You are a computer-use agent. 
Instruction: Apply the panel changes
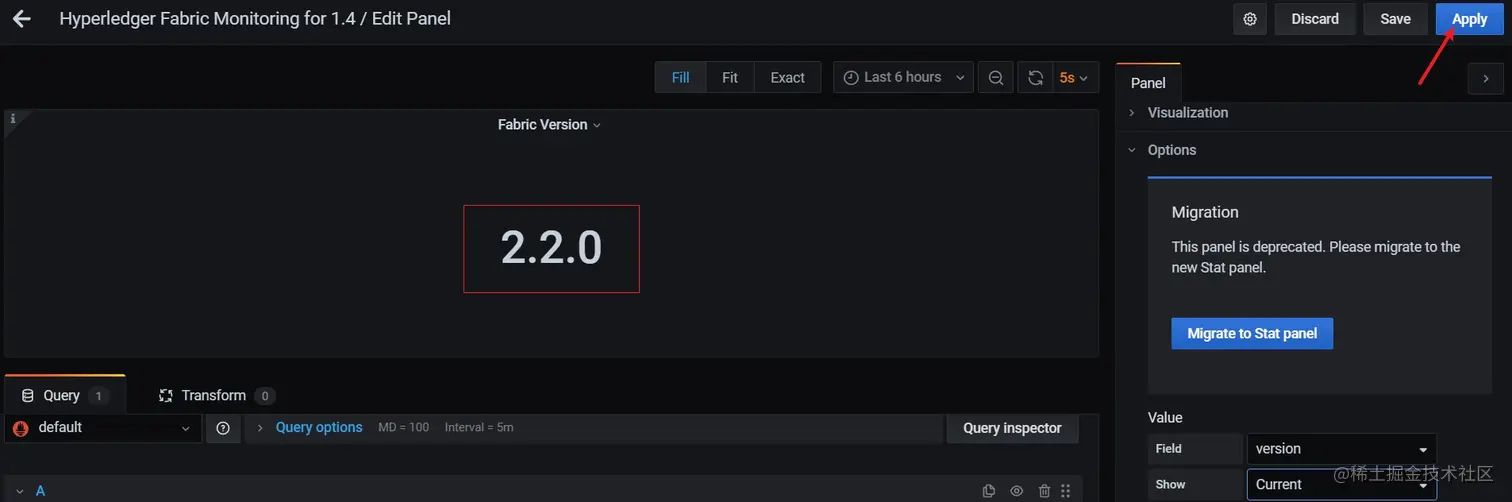pos(1469,19)
